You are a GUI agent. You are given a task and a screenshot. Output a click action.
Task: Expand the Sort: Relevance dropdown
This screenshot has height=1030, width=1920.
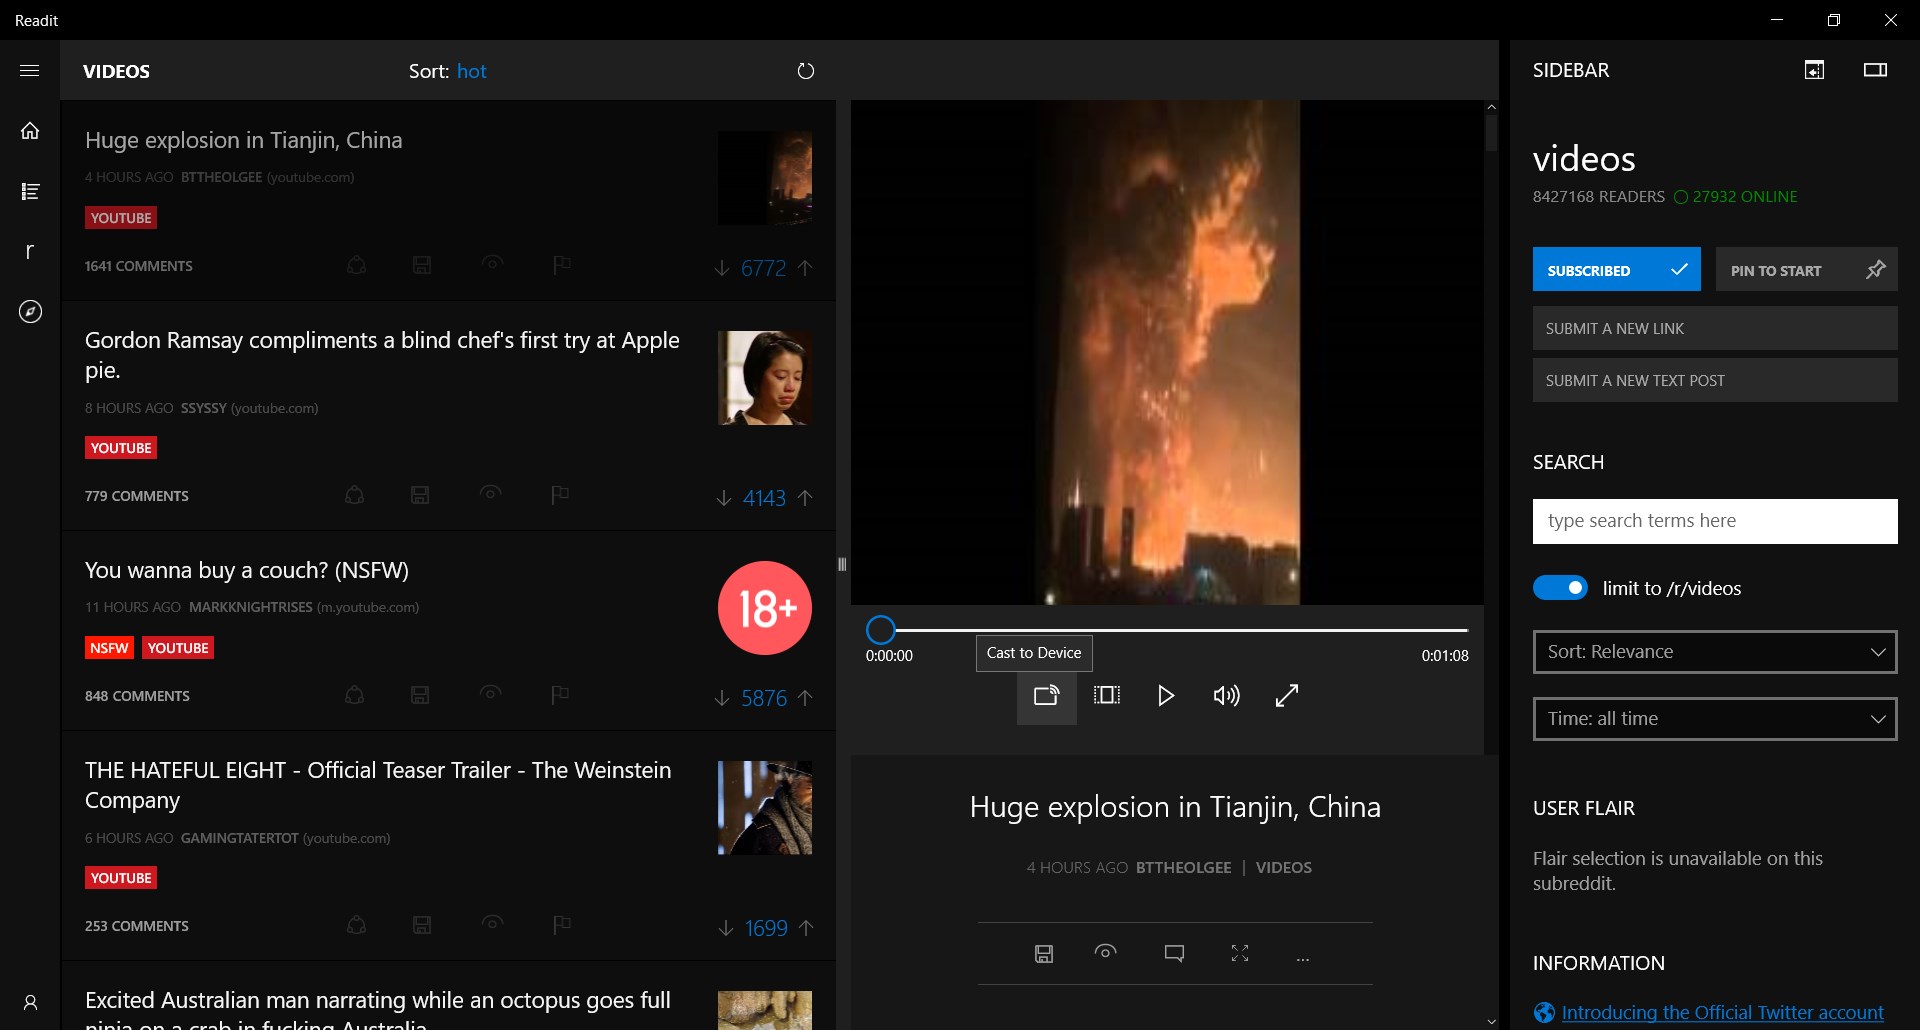tap(1714, 652)
